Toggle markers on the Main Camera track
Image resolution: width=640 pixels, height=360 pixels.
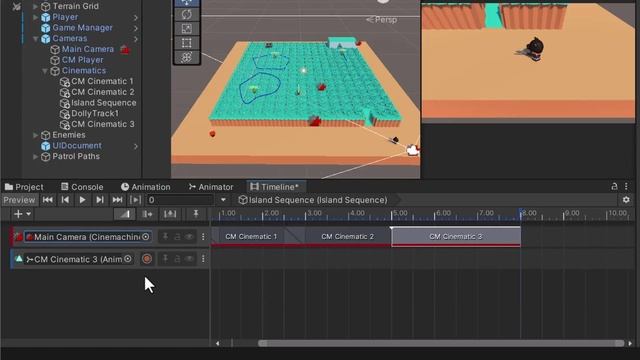(x=165, y=237)
